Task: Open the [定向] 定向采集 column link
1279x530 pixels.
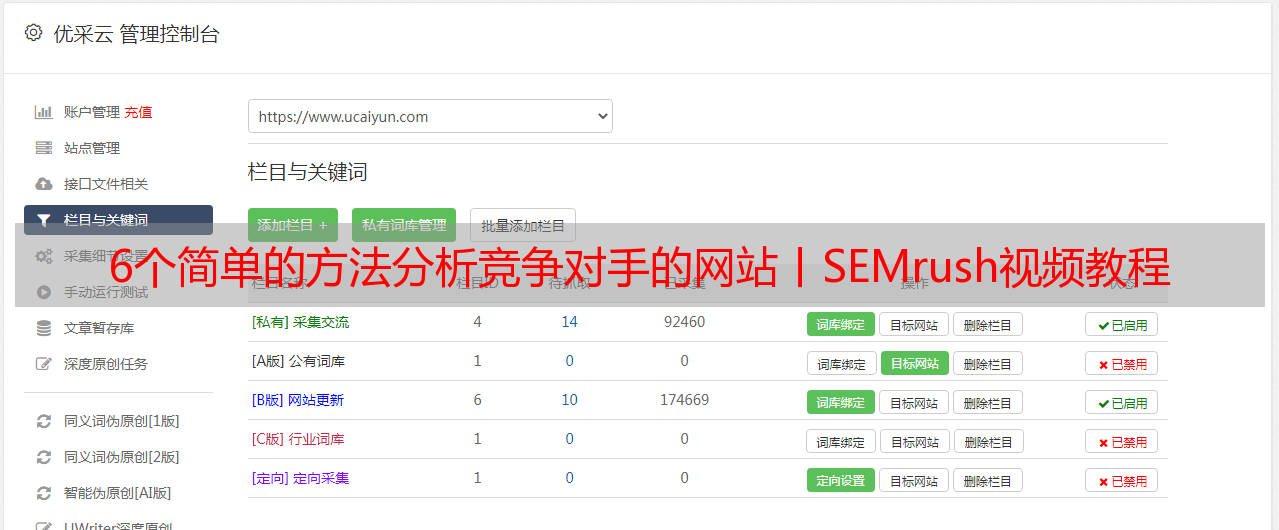Action: (300, 478)
